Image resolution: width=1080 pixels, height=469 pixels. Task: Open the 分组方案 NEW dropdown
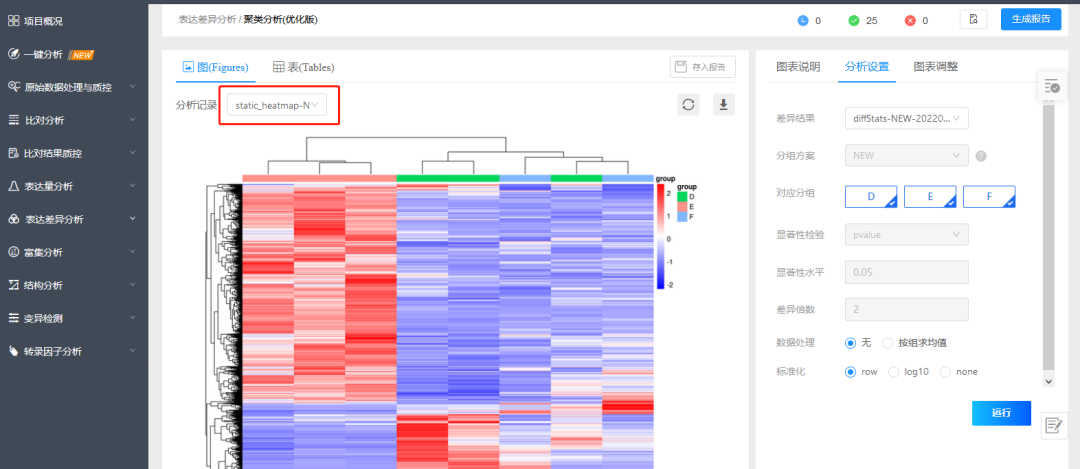tap(906, 156)
